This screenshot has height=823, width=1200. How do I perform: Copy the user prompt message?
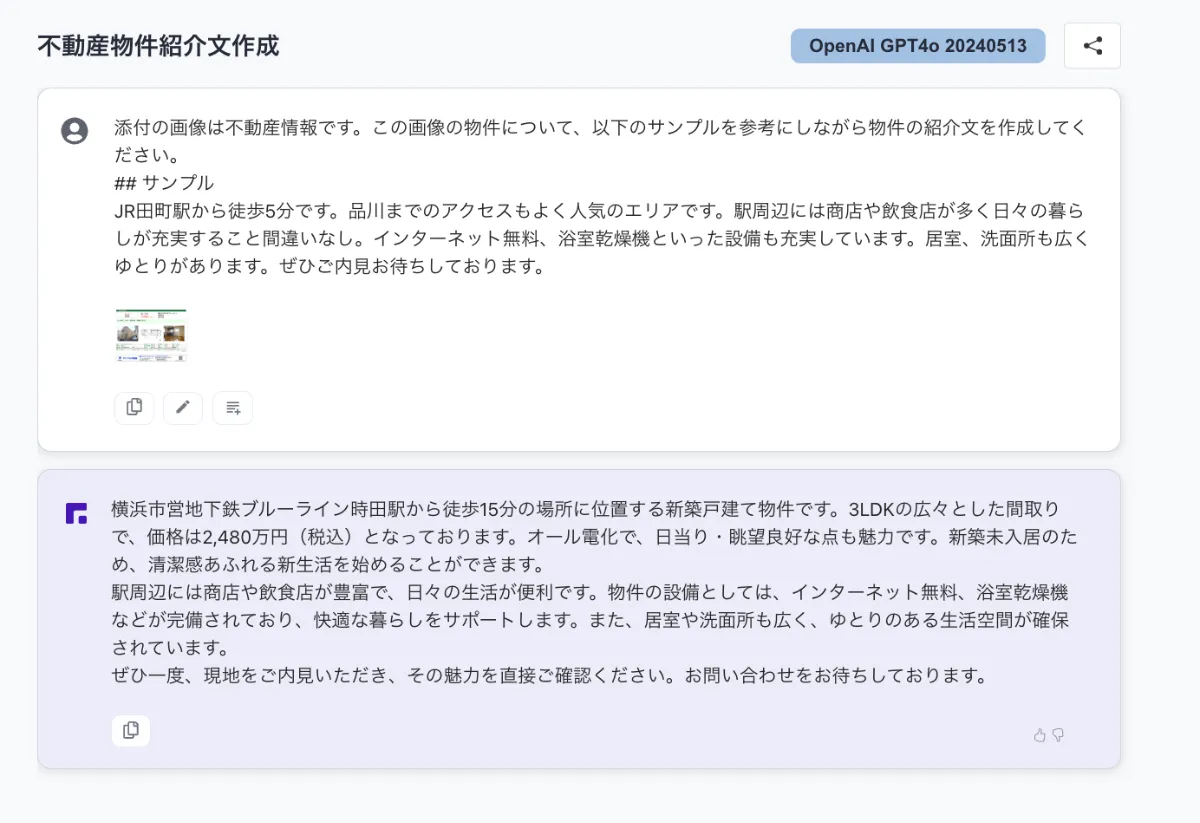click(134, 407)
